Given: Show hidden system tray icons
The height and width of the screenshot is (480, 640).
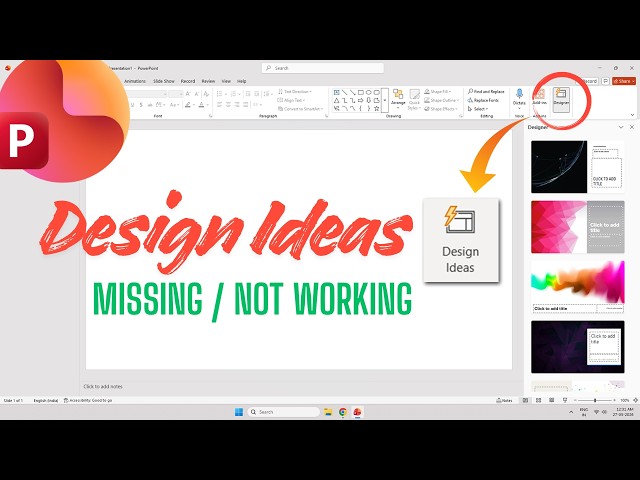Looking at the screenshot, I should coord(571,412).
